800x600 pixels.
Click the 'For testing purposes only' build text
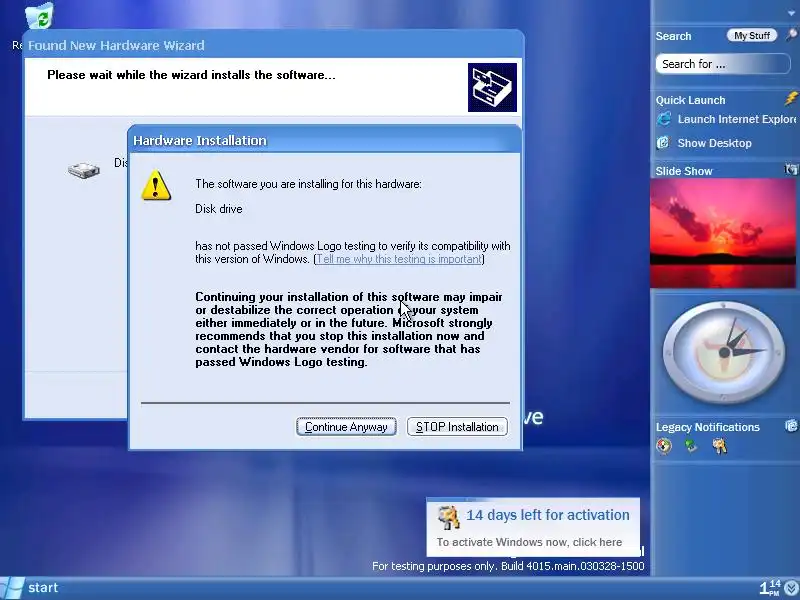click(x=508, y=566)
